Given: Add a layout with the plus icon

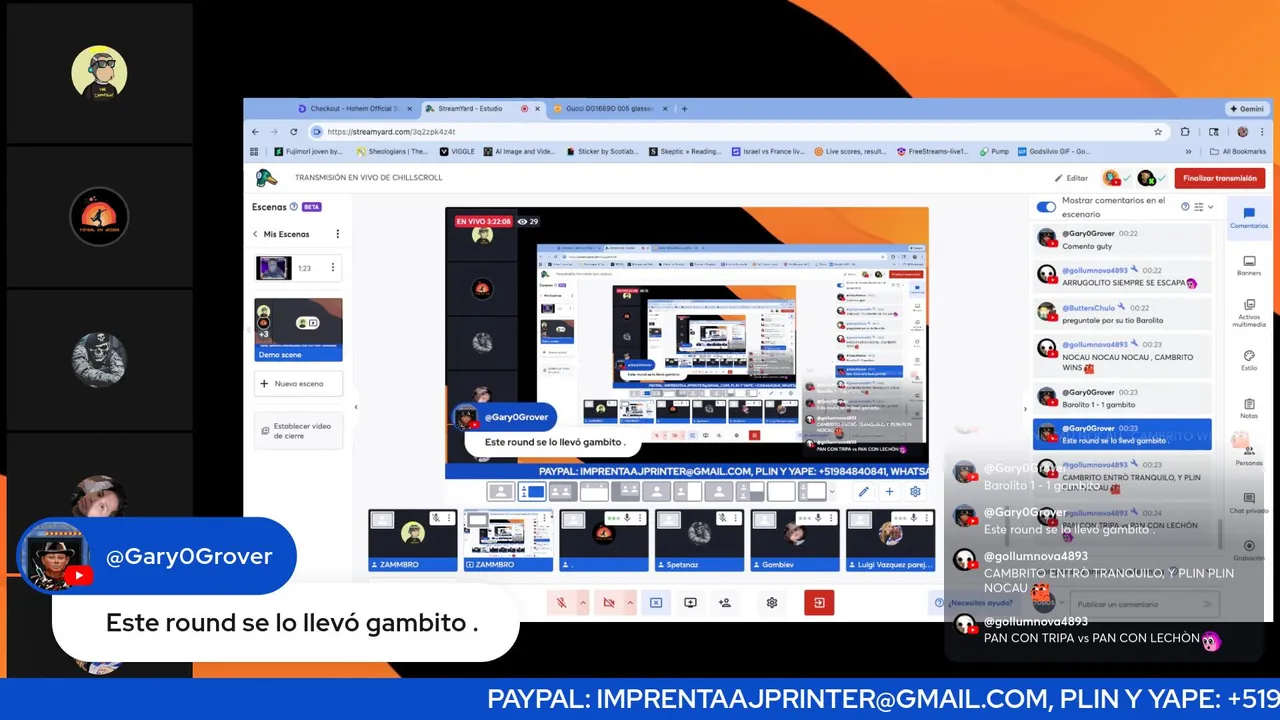Looking at the screenshot, I should 889,492.
